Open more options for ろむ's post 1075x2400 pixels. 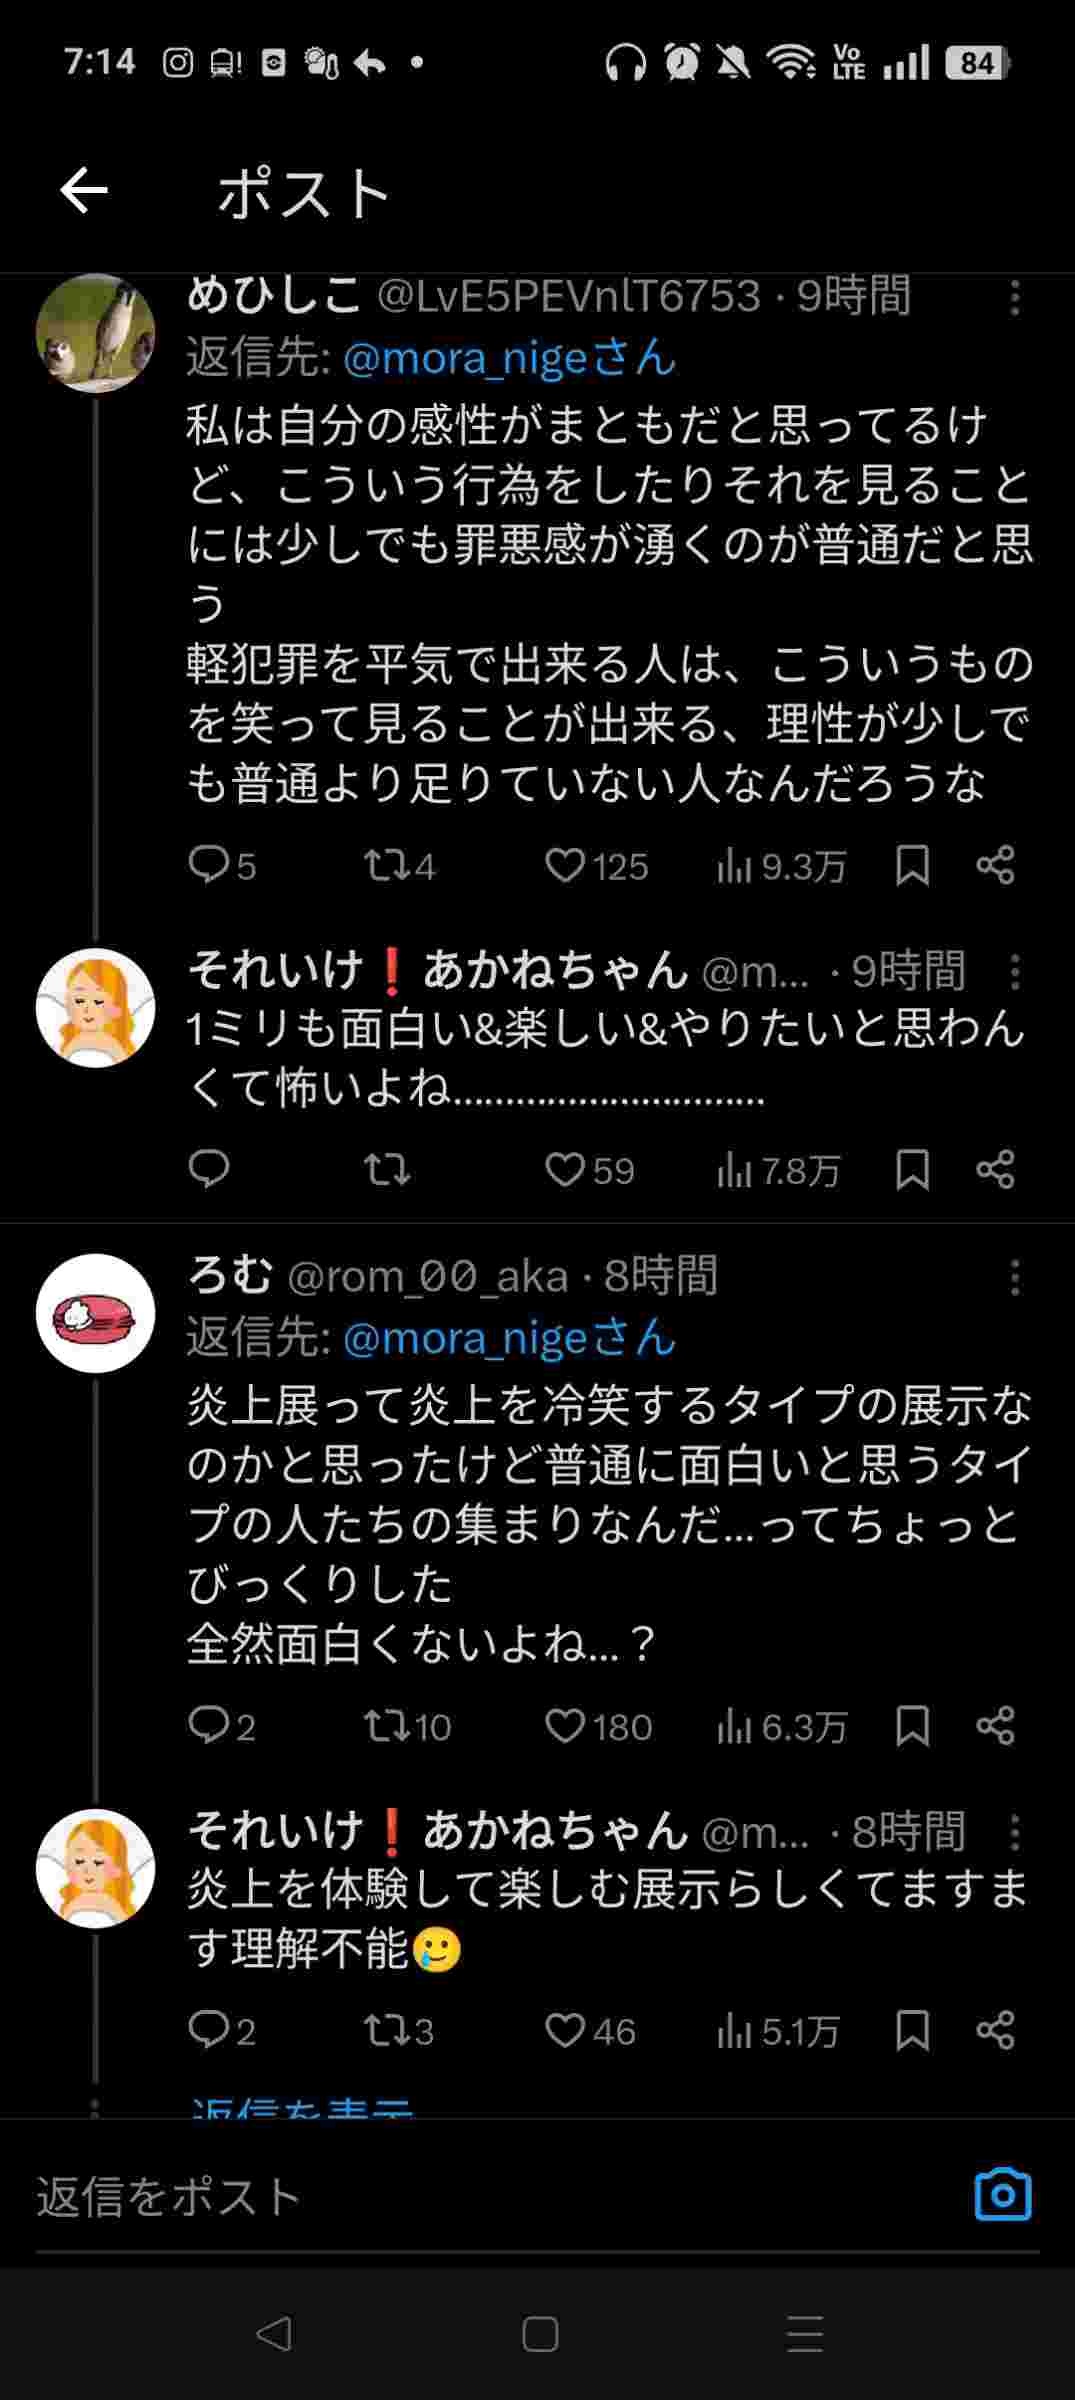(1015, 1278)
